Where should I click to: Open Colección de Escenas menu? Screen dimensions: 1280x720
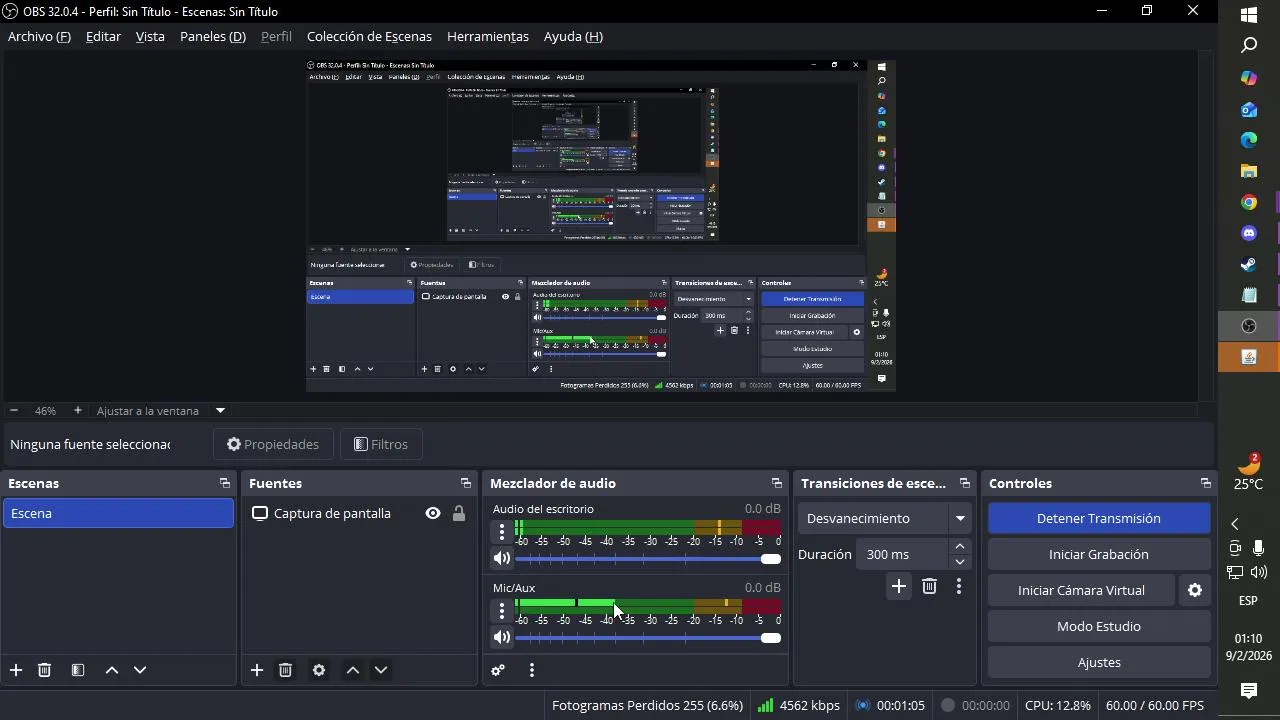pos(369,36)
